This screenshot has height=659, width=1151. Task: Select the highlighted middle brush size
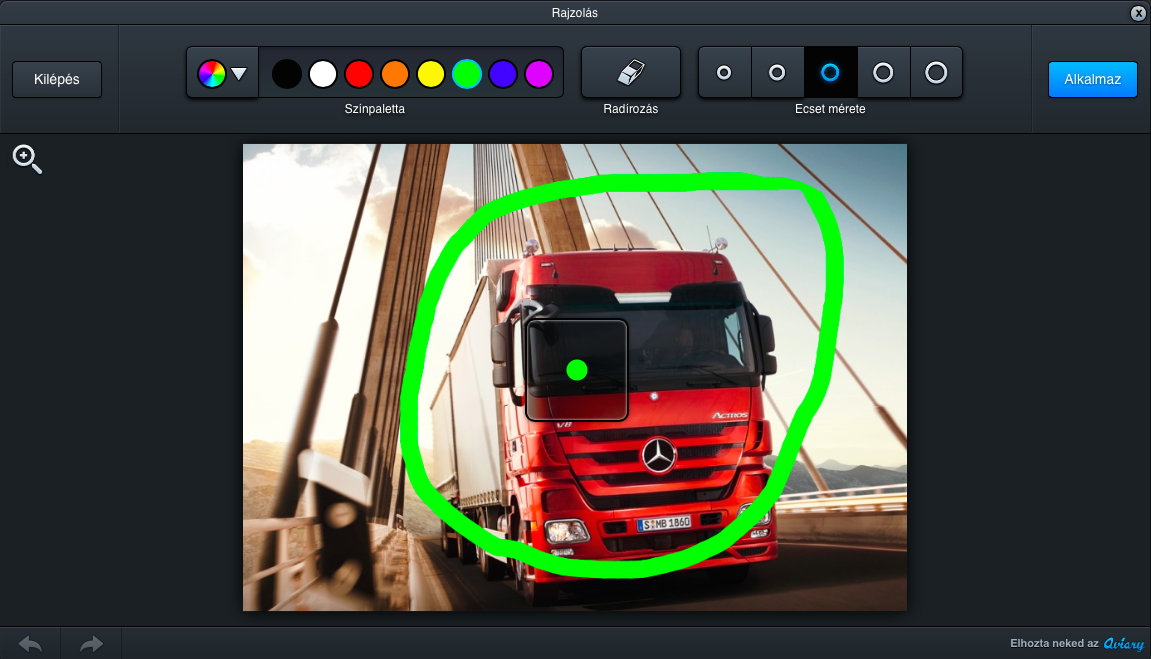(830, 72)
